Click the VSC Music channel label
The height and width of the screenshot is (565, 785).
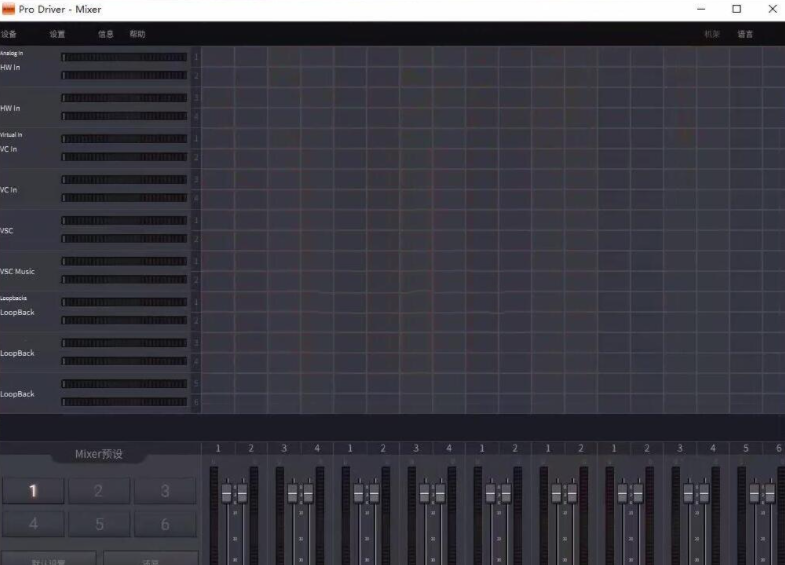tap(17, 271)
